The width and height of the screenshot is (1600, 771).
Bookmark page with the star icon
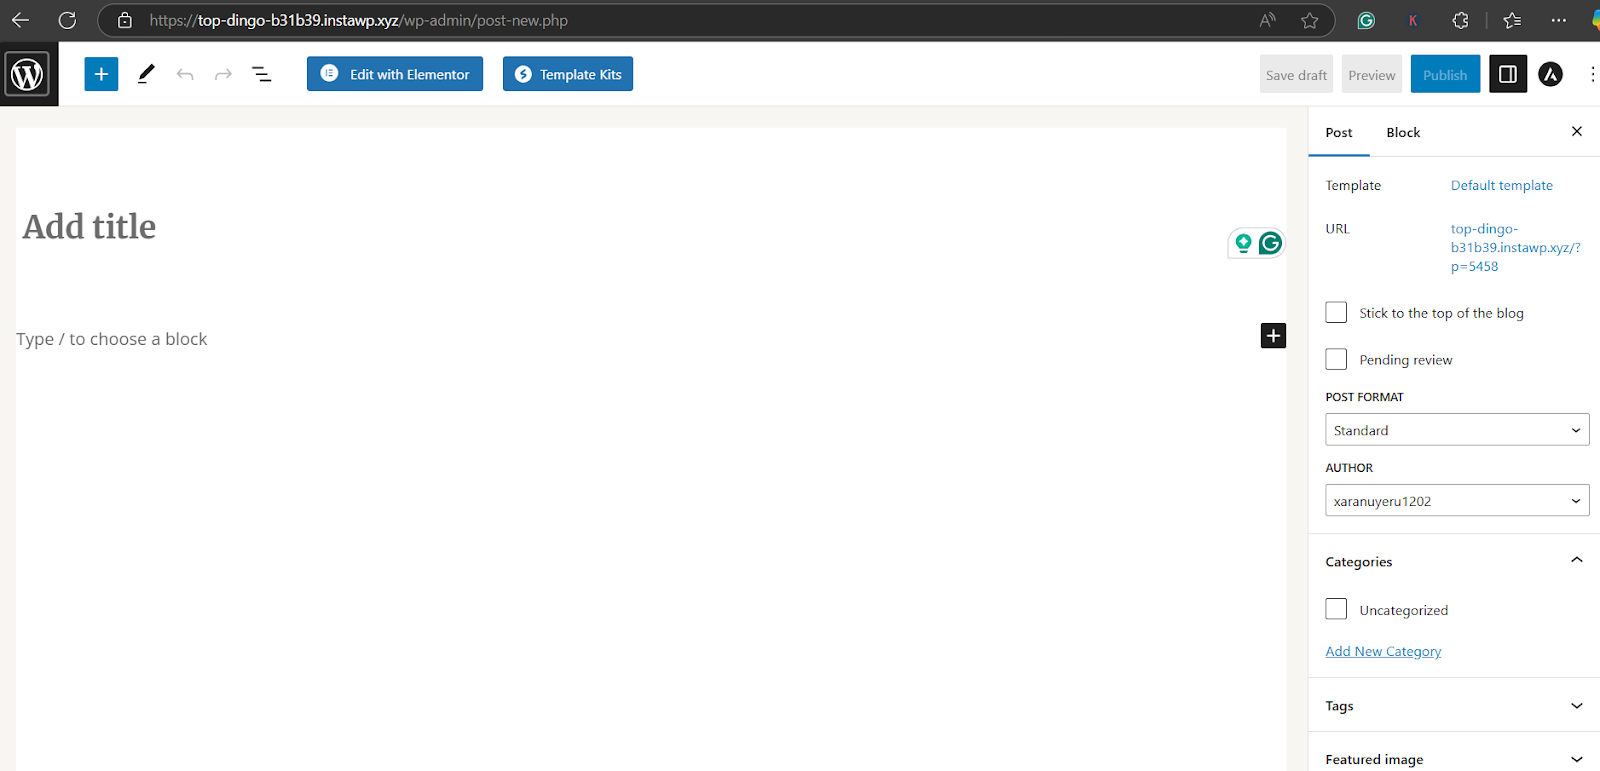[1310, 20]
